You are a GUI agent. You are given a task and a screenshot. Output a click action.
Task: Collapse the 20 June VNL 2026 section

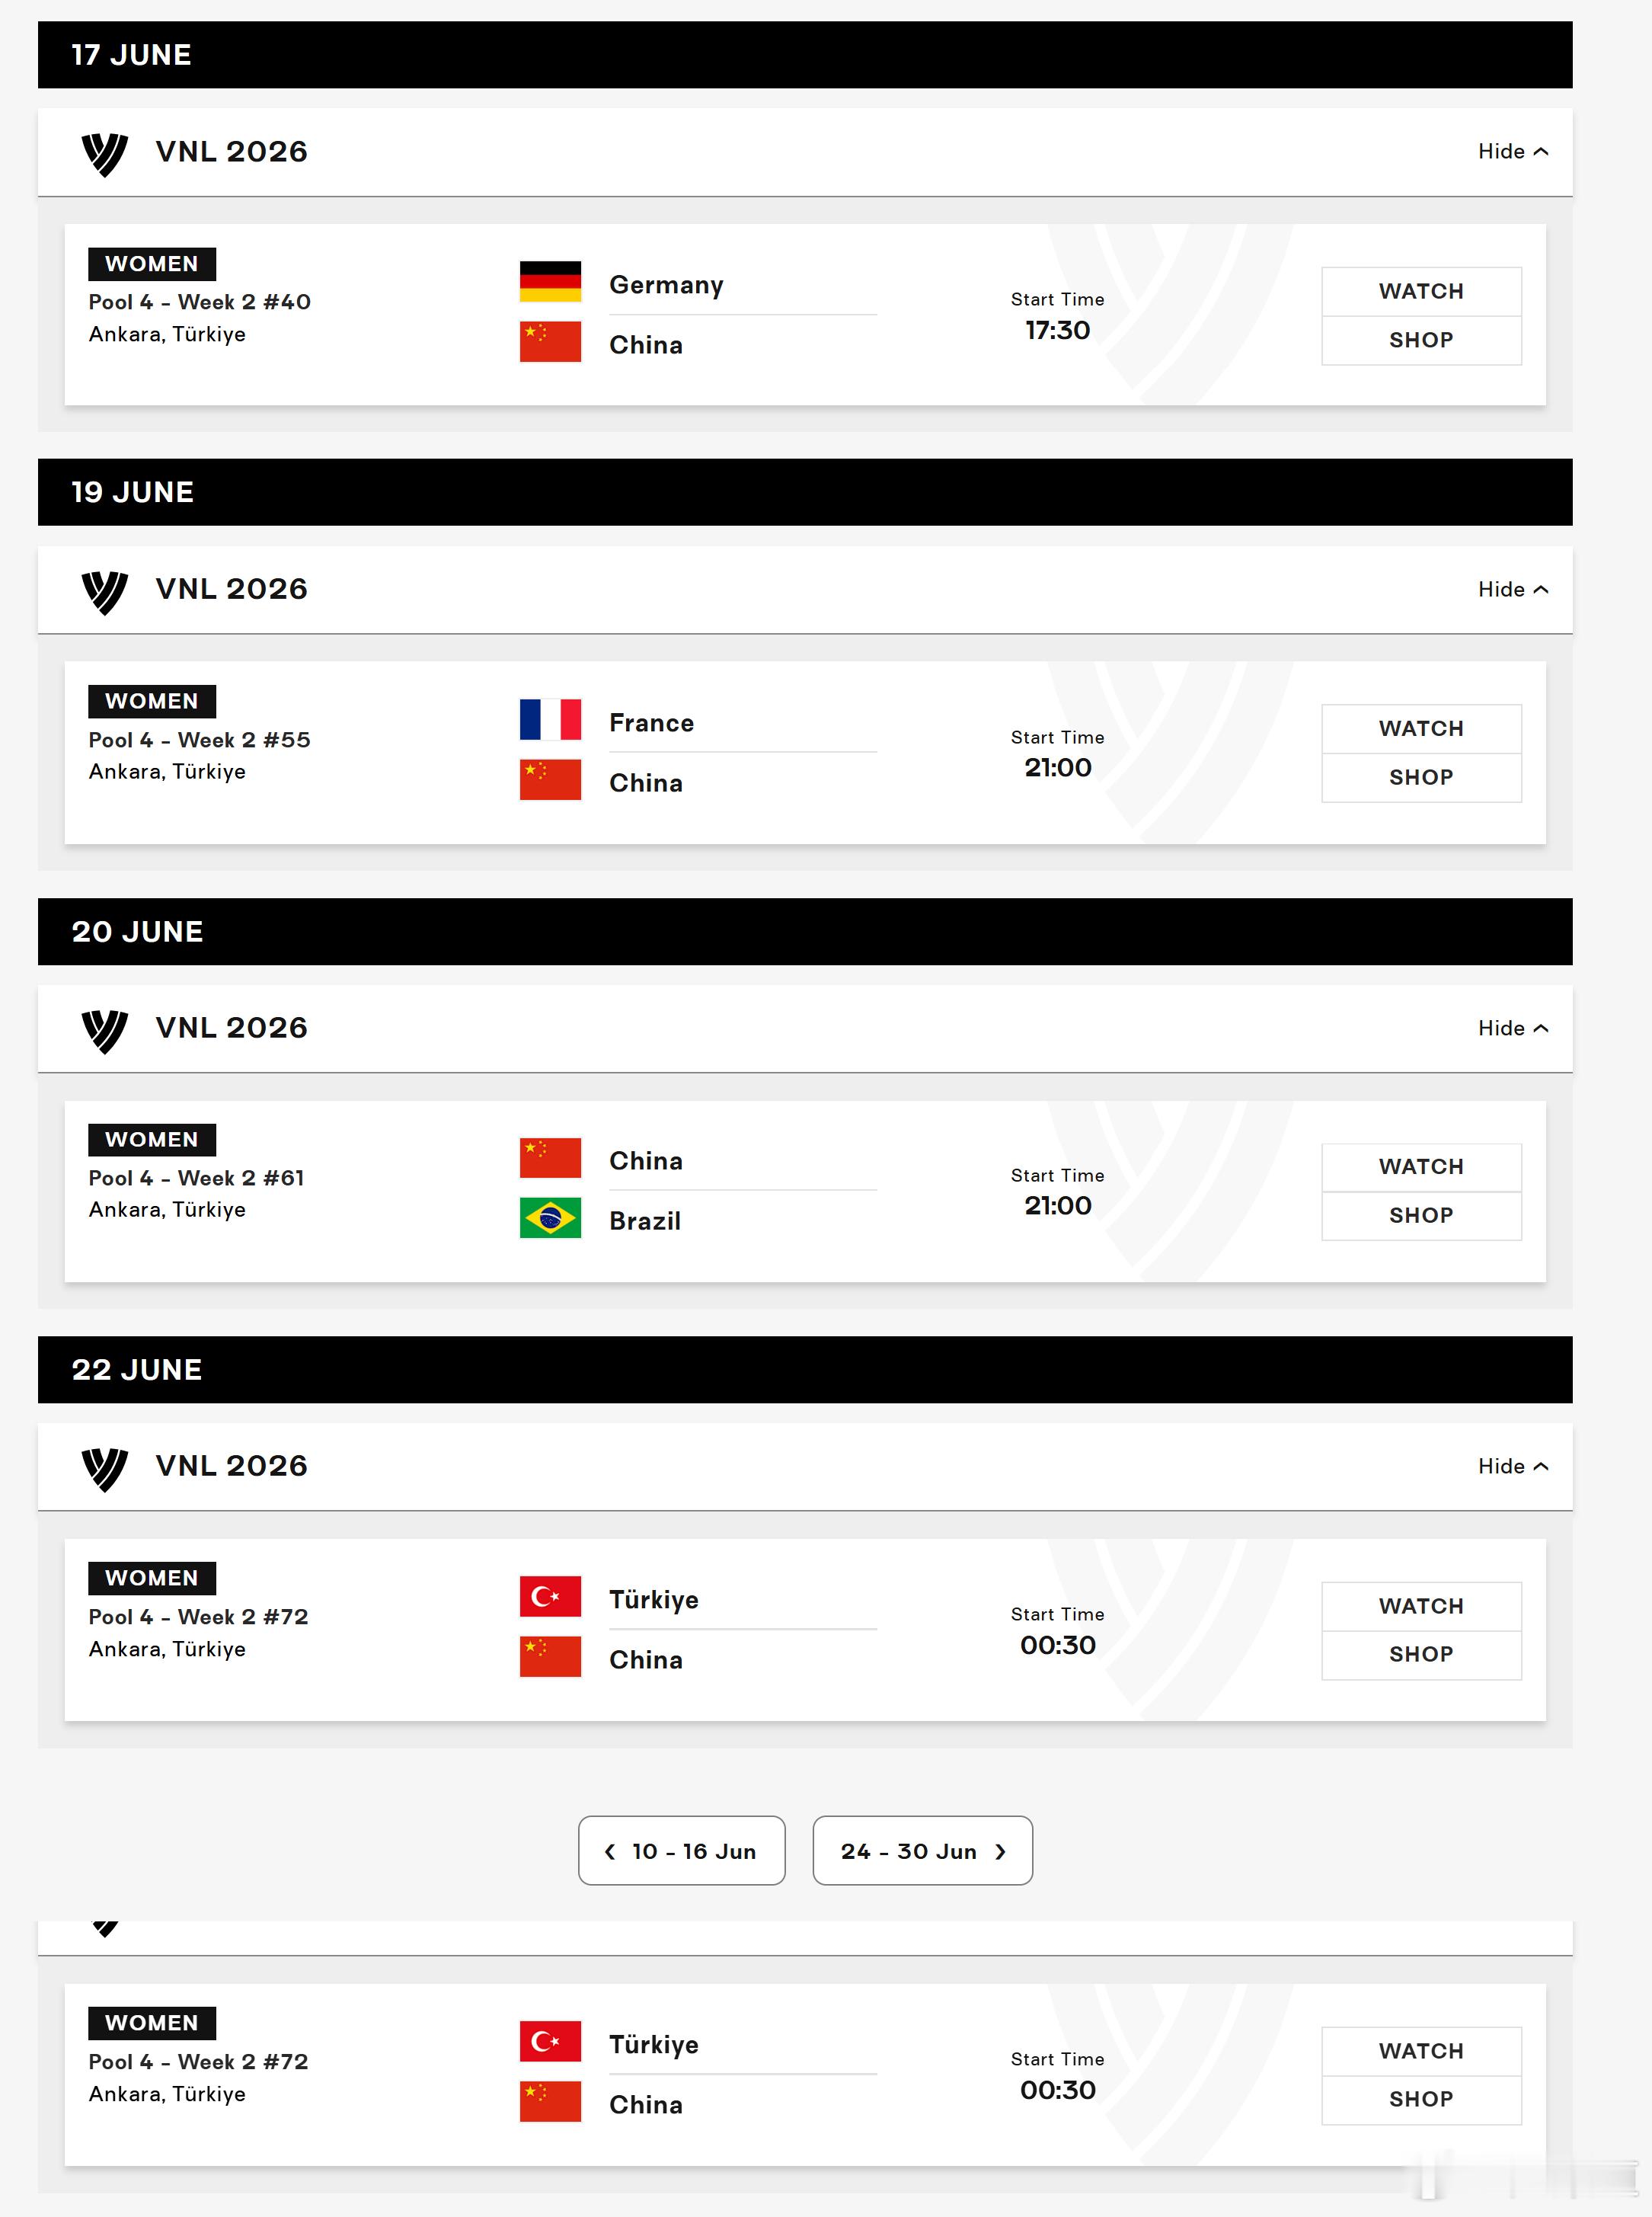(1512, 1028)
